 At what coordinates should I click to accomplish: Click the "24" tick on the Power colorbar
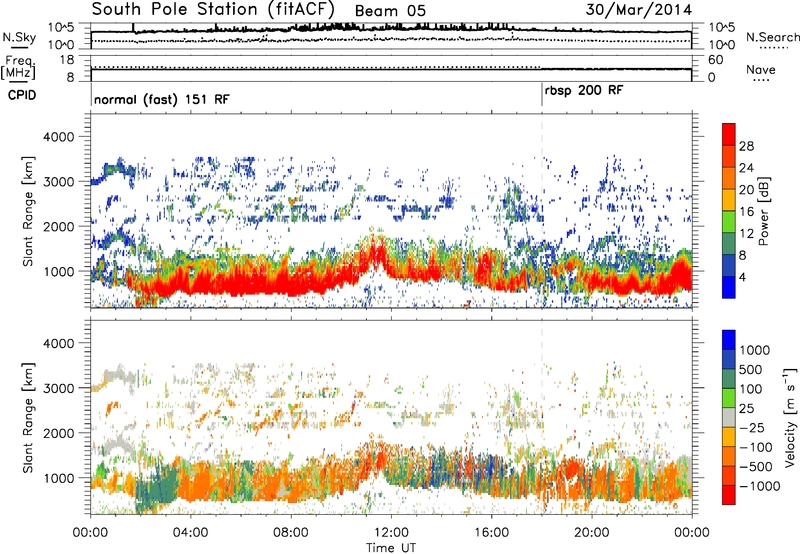click(746, 168)
